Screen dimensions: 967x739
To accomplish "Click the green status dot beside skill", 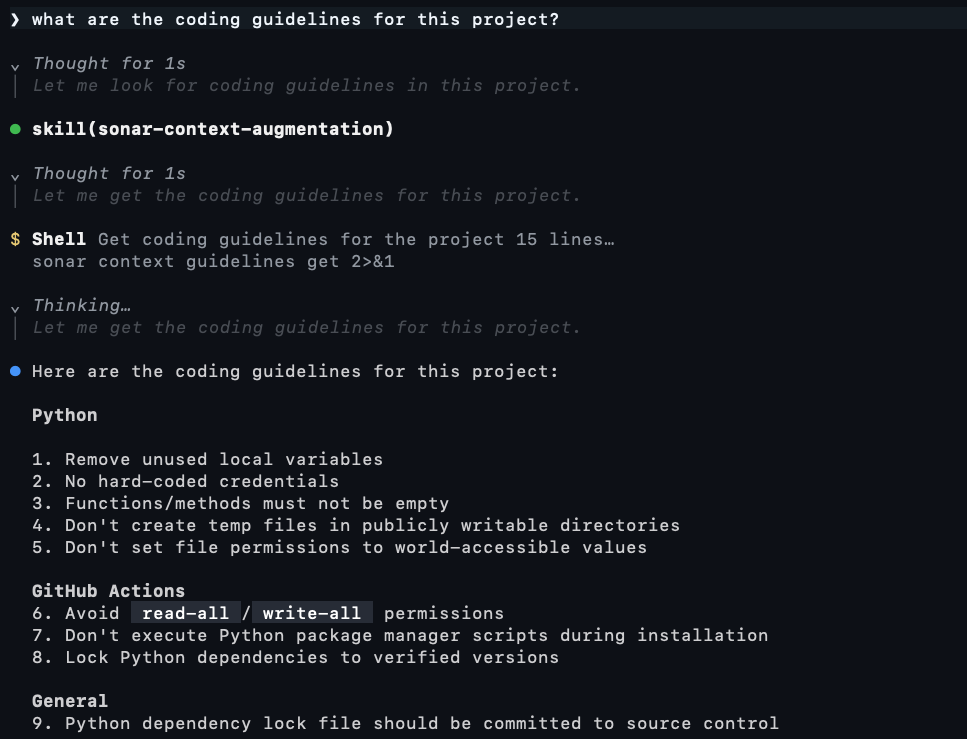I will tap(15, 129).
